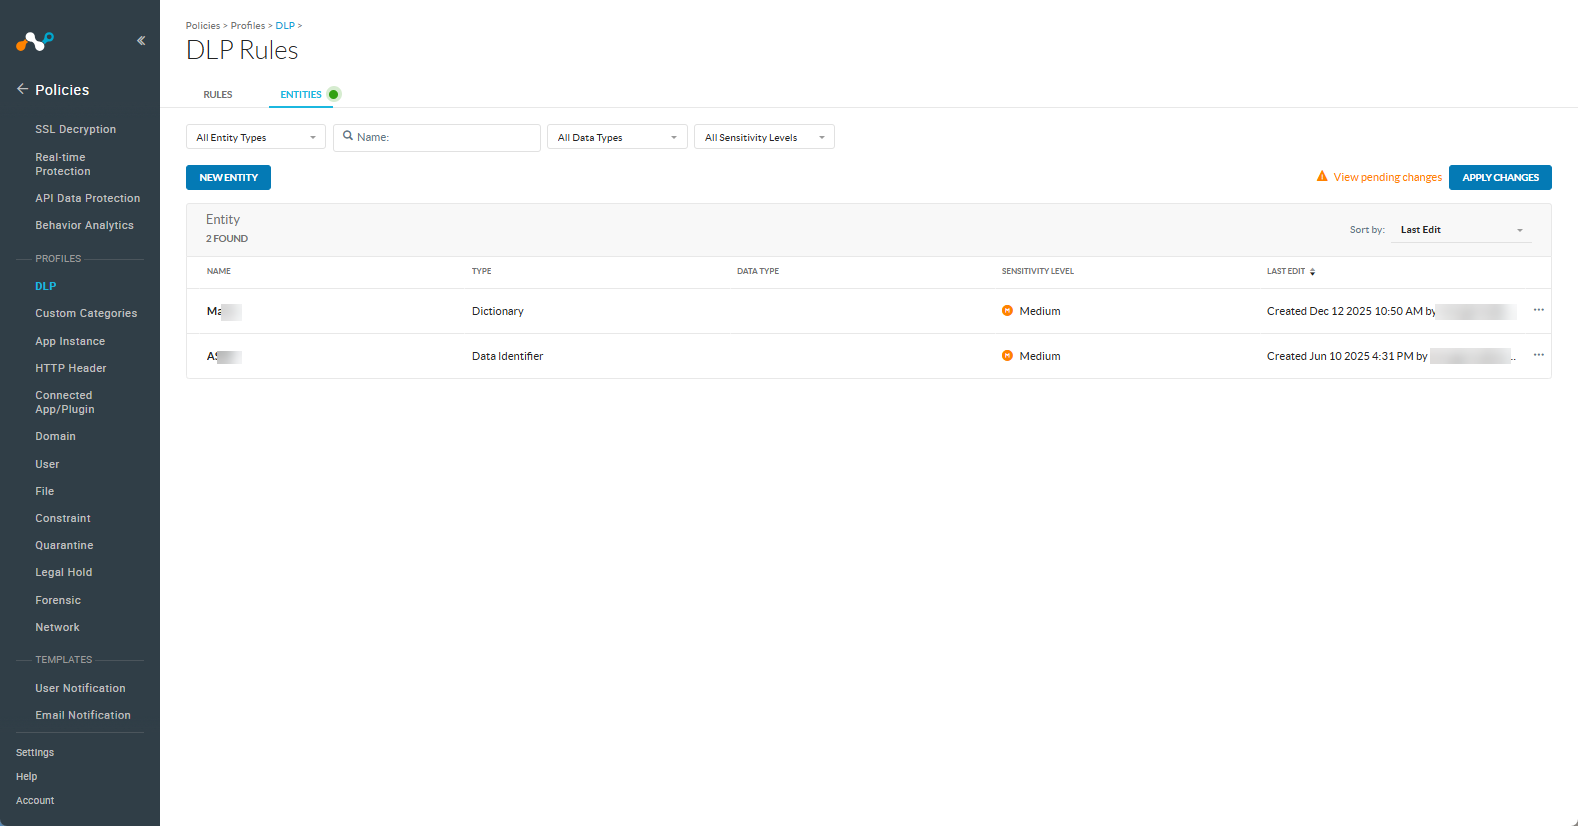The height and width of the screenshot is (826, 1578).
Task: Click 'Created Jun 10 2025 4:31 PM' text
Action: click(x=1340, y=356)
